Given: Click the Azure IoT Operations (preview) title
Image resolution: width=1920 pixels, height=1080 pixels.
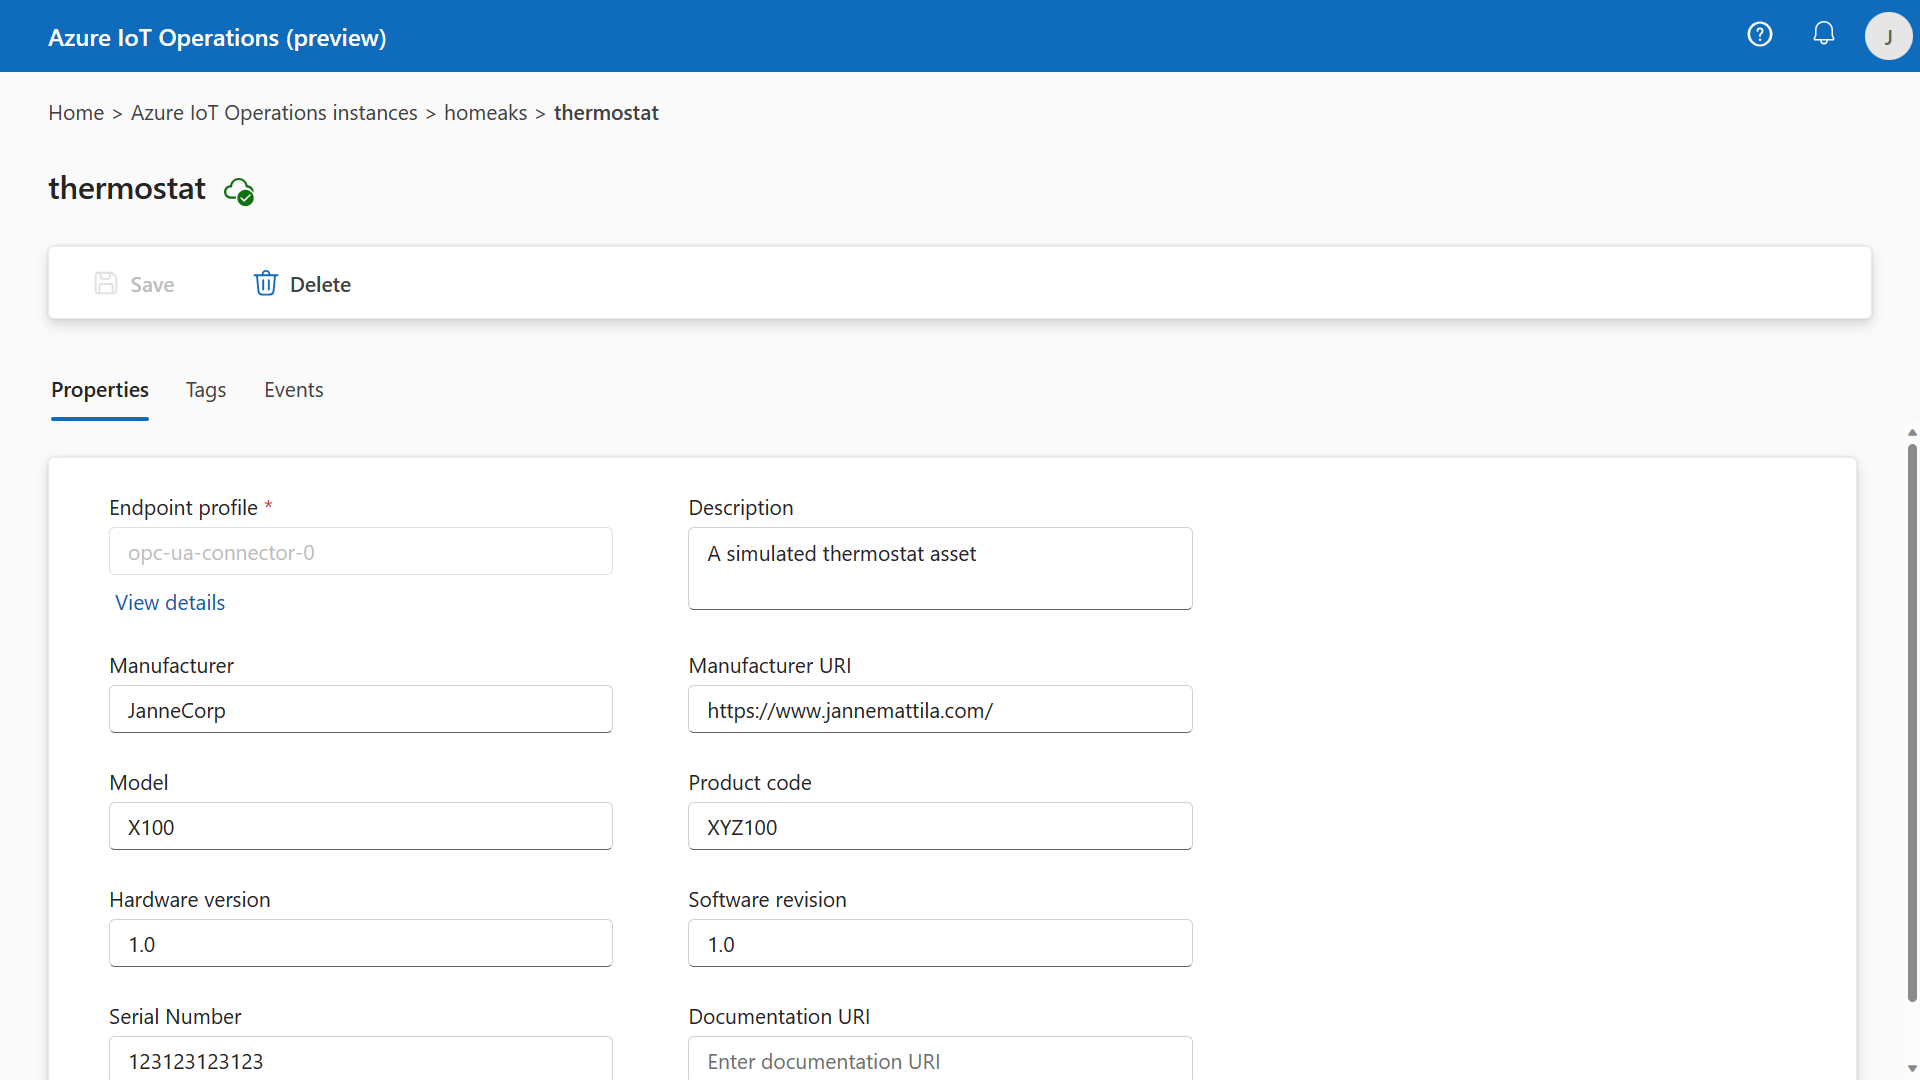Looking at the screenshot, I should (217, 38).
